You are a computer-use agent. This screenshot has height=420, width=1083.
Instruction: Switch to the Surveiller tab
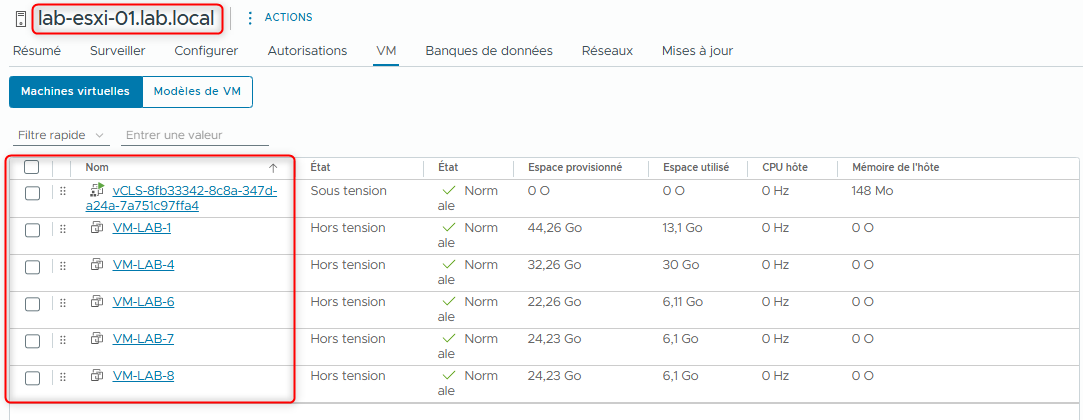pyautogui.click(x=117, y=50)
